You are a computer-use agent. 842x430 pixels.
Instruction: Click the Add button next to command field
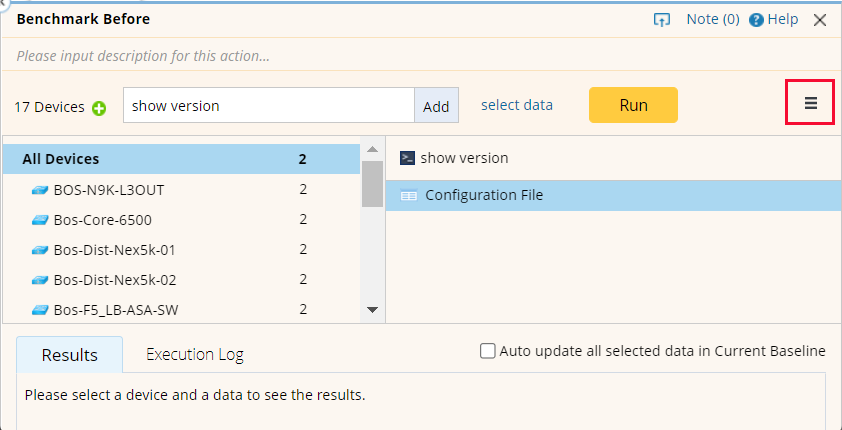point(436,106)
